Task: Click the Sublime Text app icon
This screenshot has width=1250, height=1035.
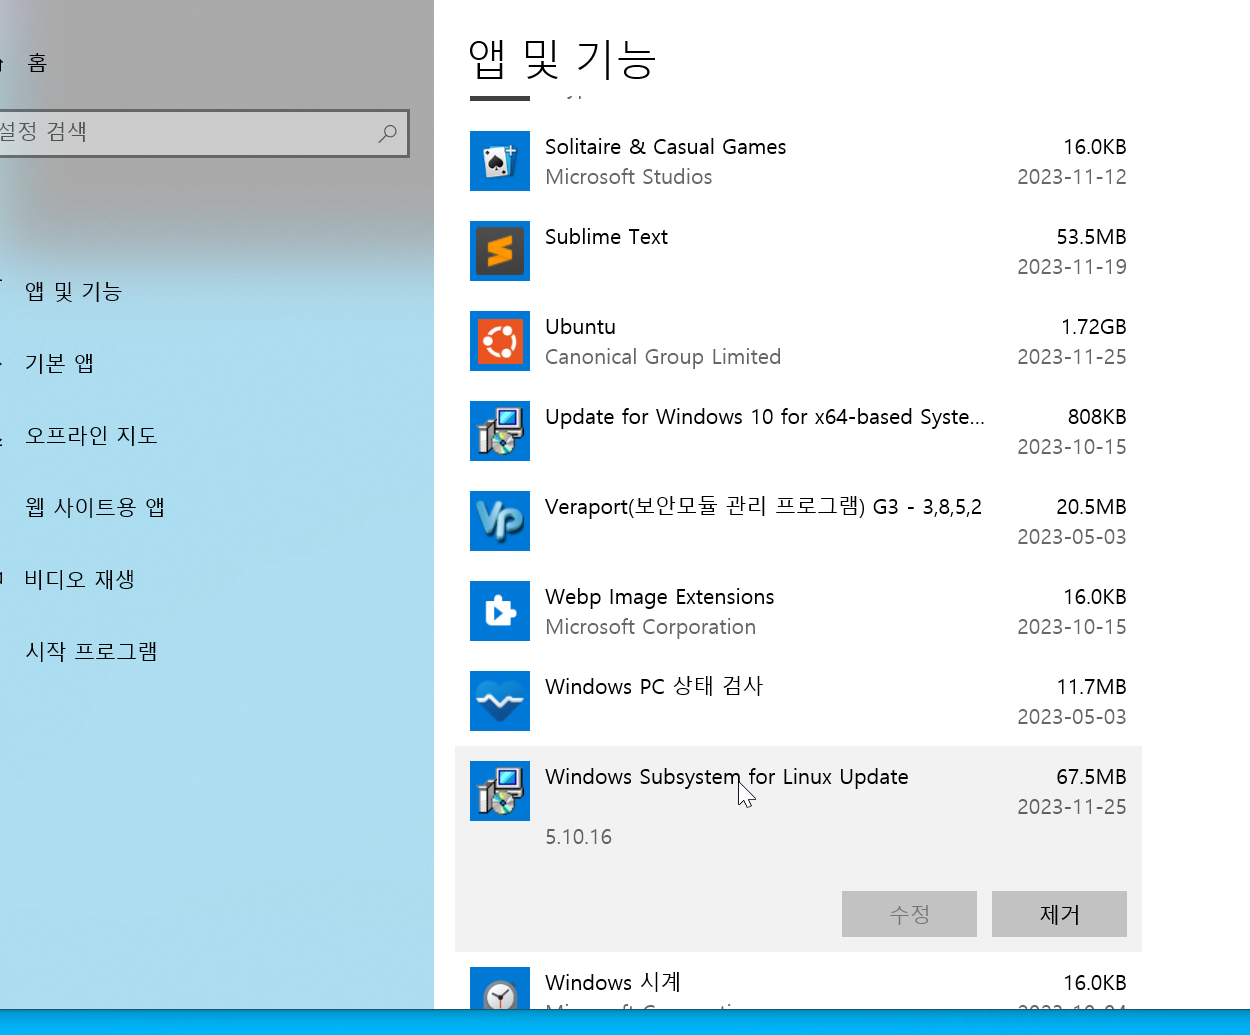Action: pos(500,251)
